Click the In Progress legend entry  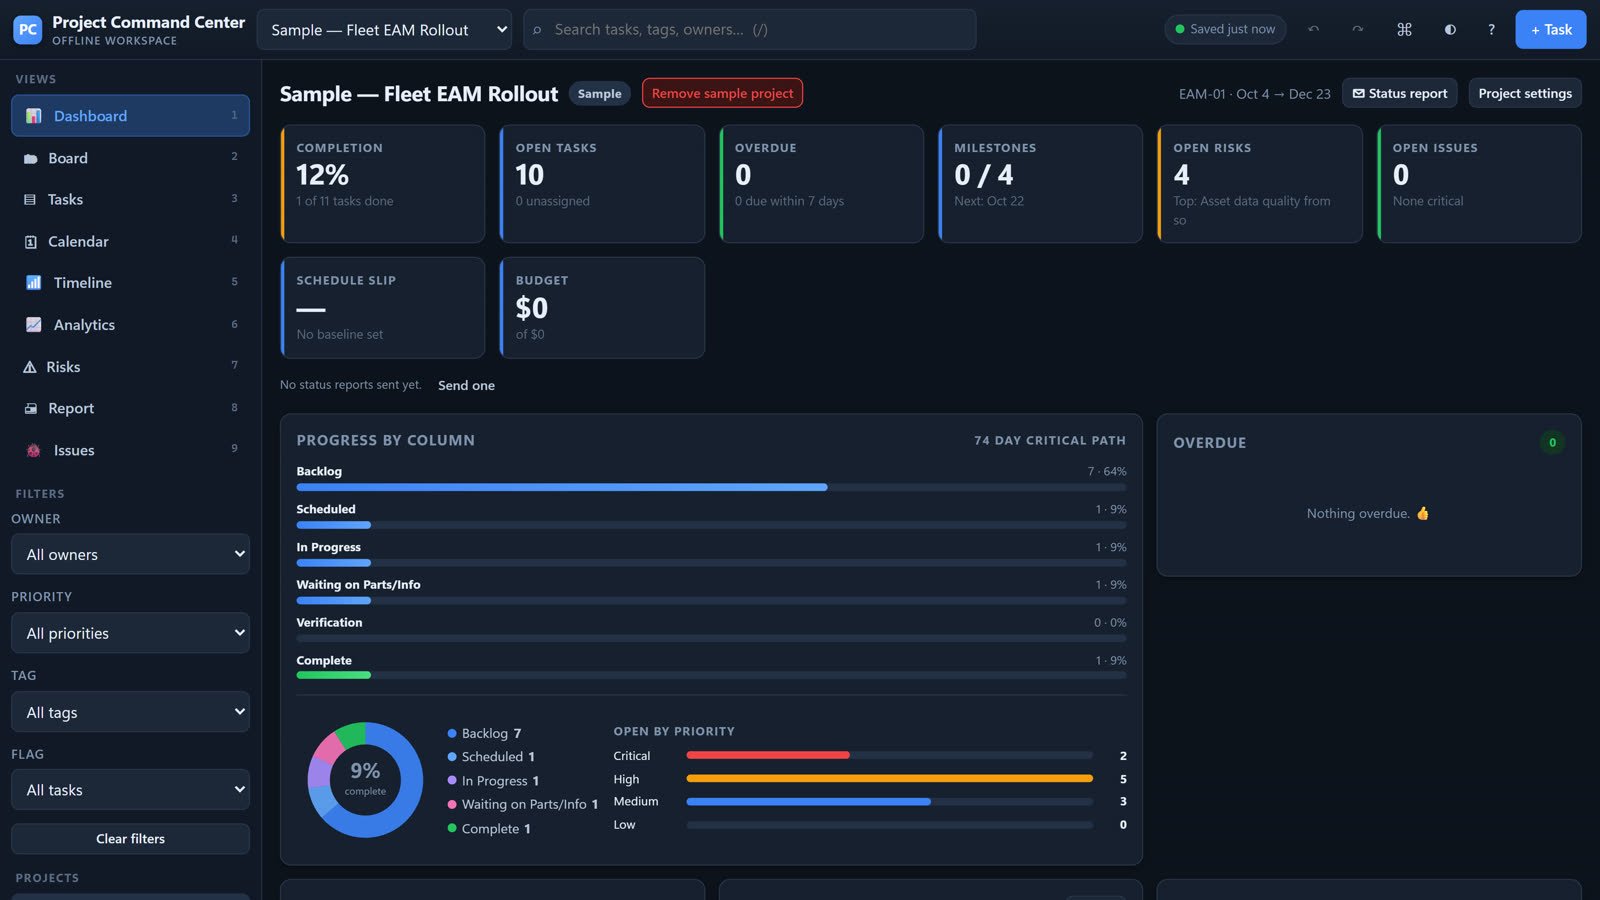(493, 781)
